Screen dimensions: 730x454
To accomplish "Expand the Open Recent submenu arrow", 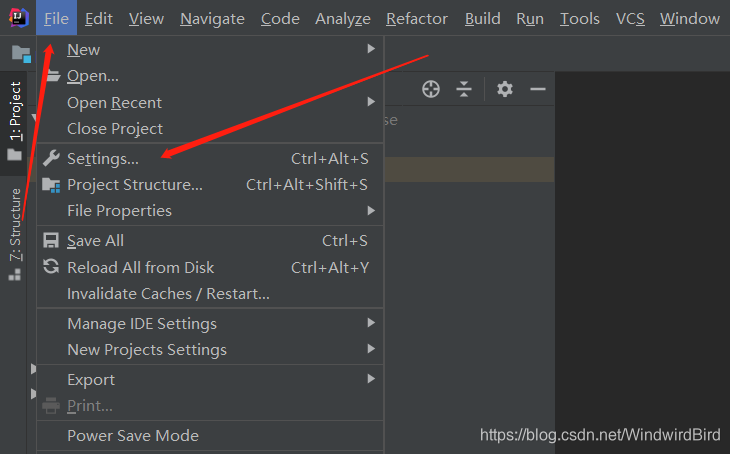I will (371, 102).
